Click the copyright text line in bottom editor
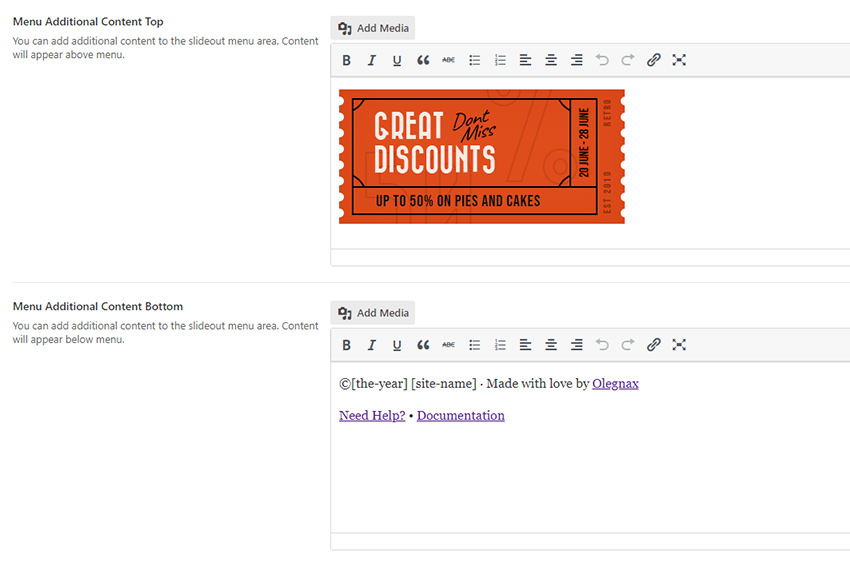 [x=489, y=384]
